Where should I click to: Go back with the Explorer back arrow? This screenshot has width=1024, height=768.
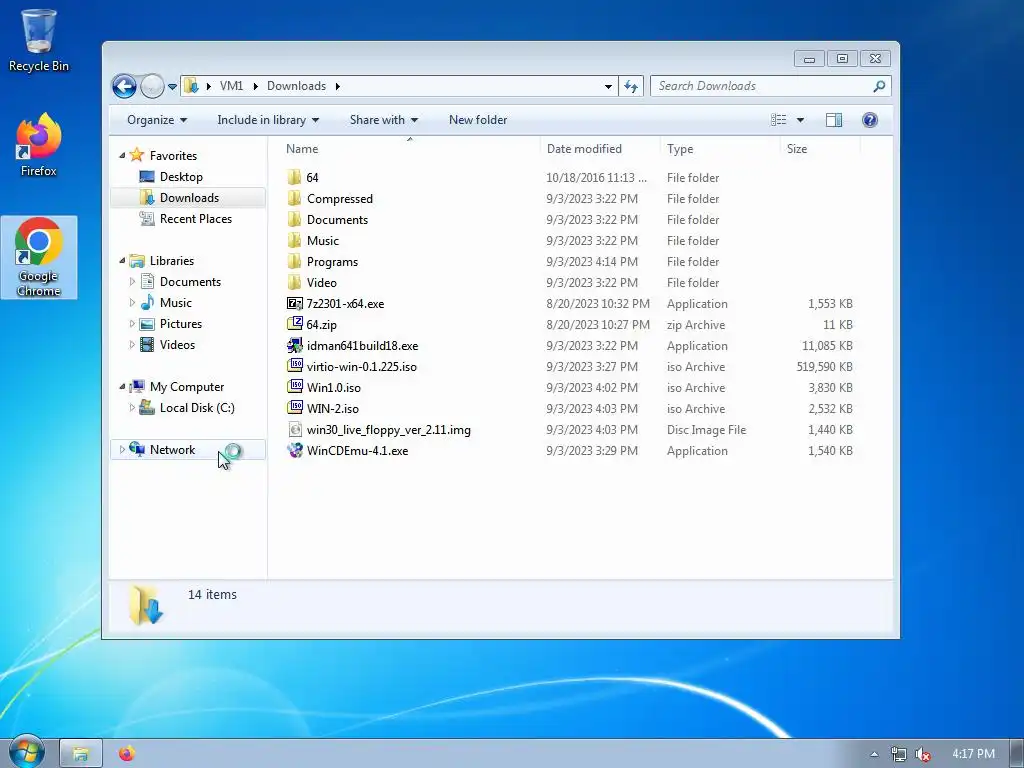(x=124, y=86)
